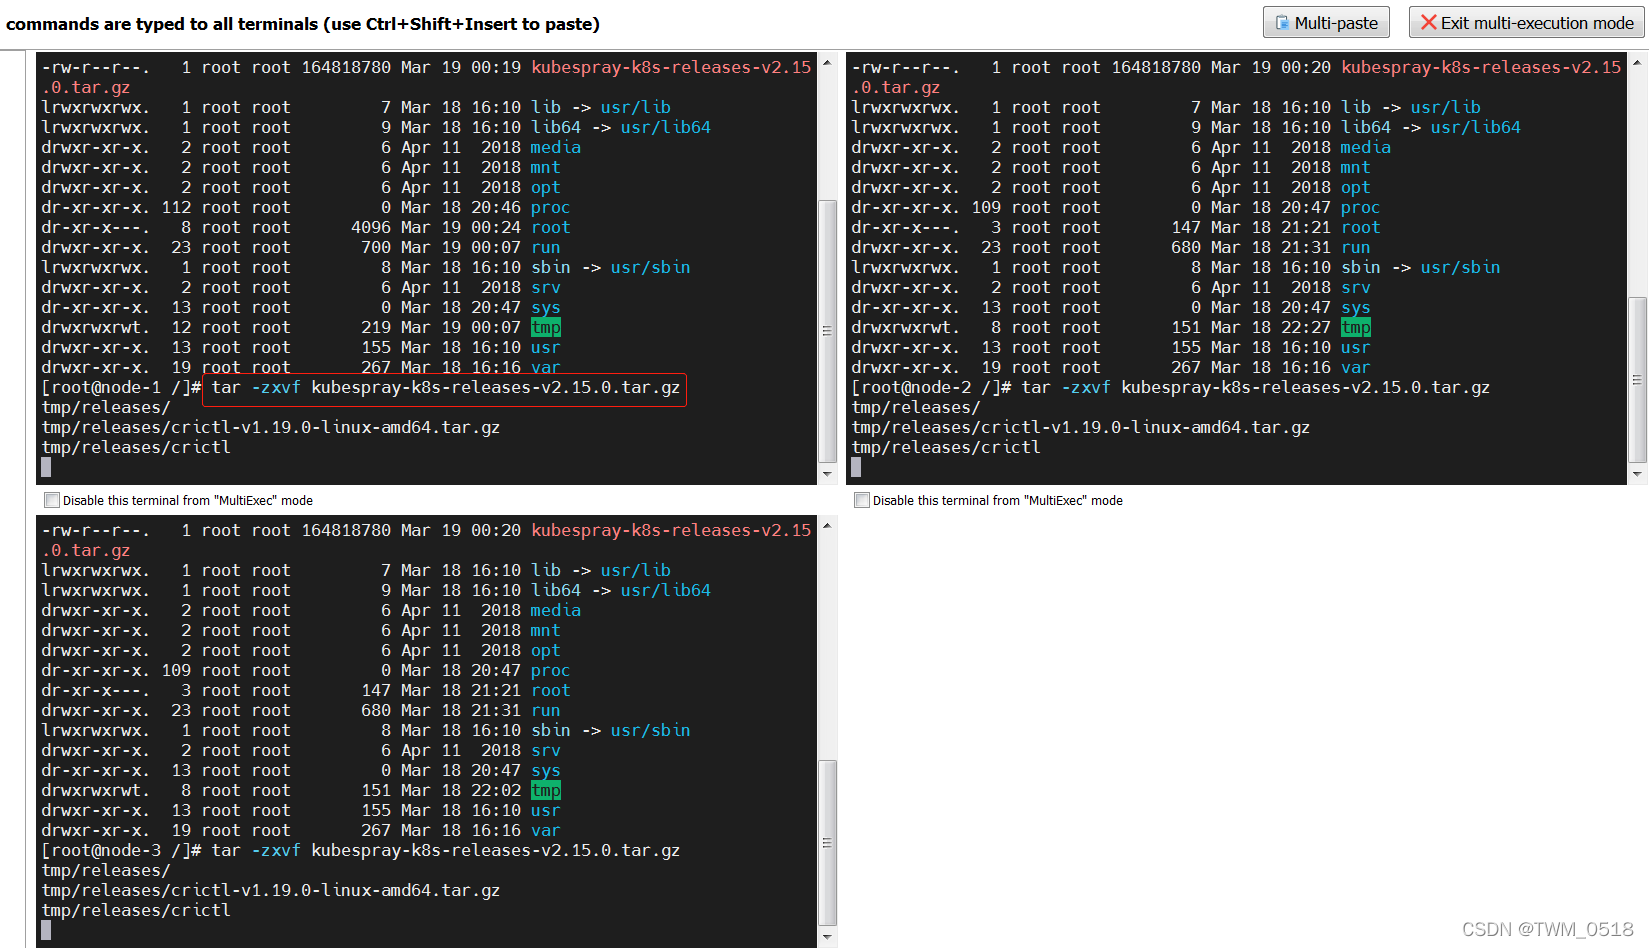Viewport: 1649px width, 948px height.
Task: Click the Multi-paste button
Action: (1326, 23)
